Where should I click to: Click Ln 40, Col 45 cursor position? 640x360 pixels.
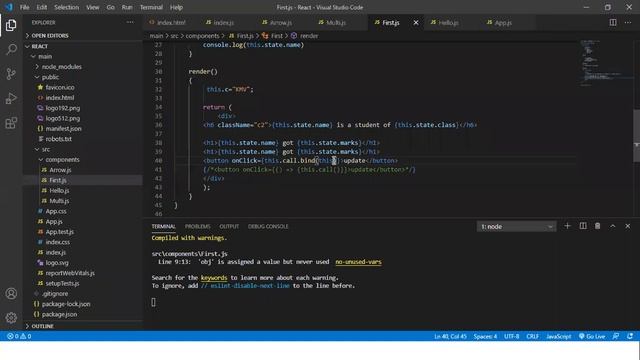(450, 336)
